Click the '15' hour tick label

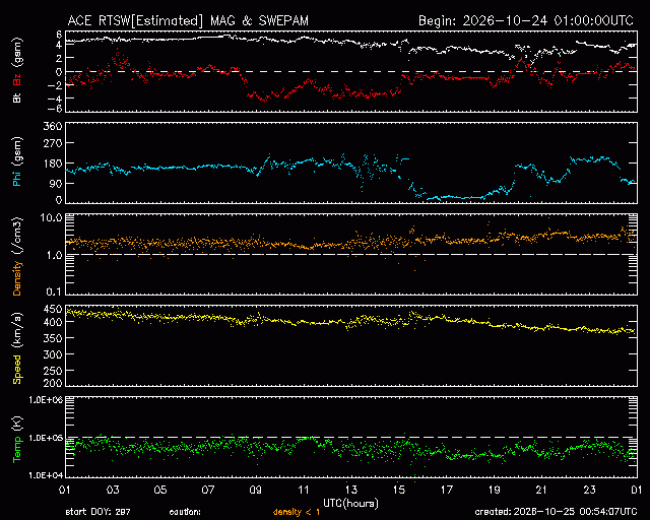pos(399,490)
